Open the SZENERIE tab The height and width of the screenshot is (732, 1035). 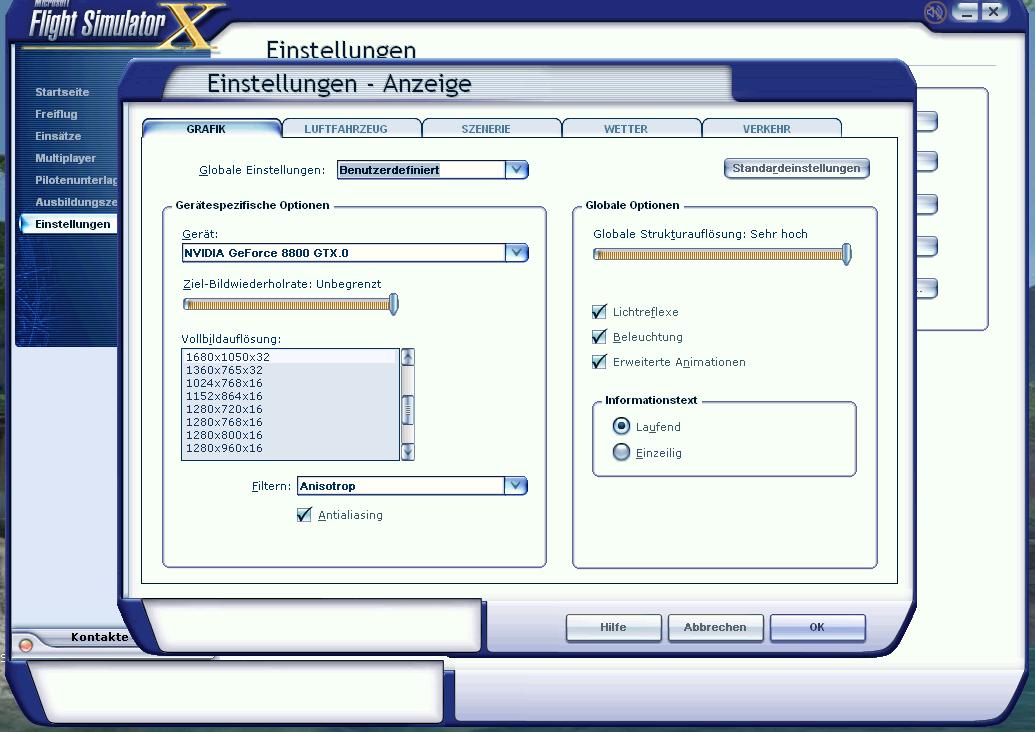(x=486, y=129)
